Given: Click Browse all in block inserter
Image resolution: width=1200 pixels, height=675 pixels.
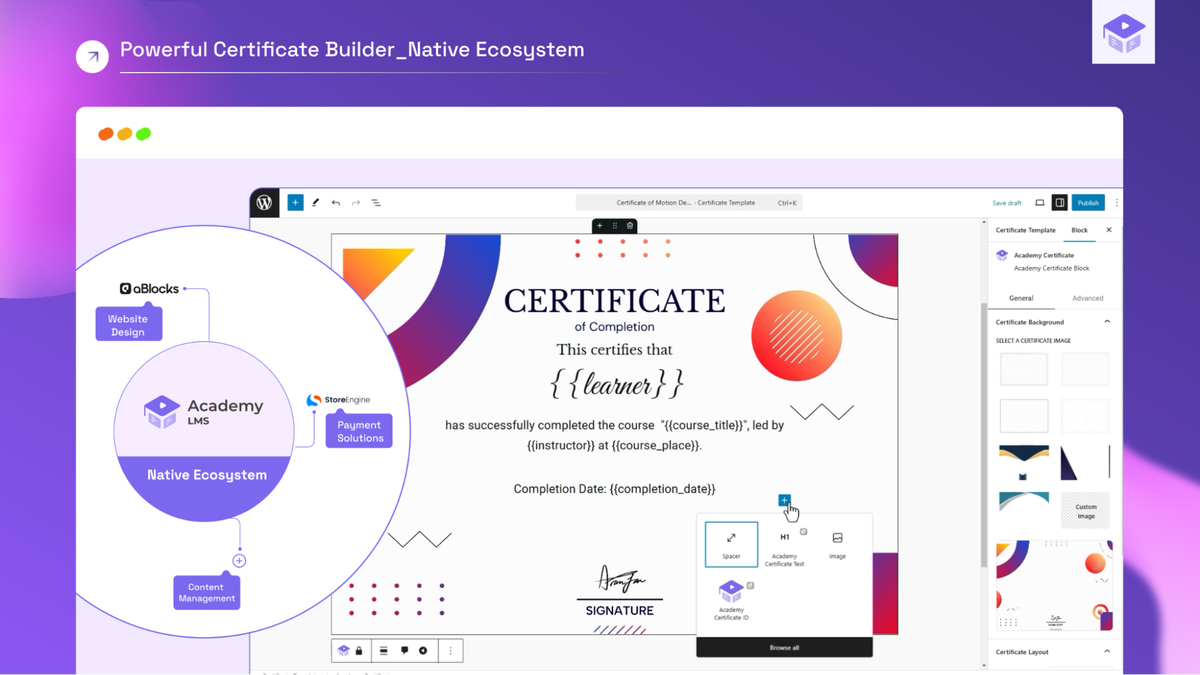Looking at the screenshot, I should [x=784, y=648].
